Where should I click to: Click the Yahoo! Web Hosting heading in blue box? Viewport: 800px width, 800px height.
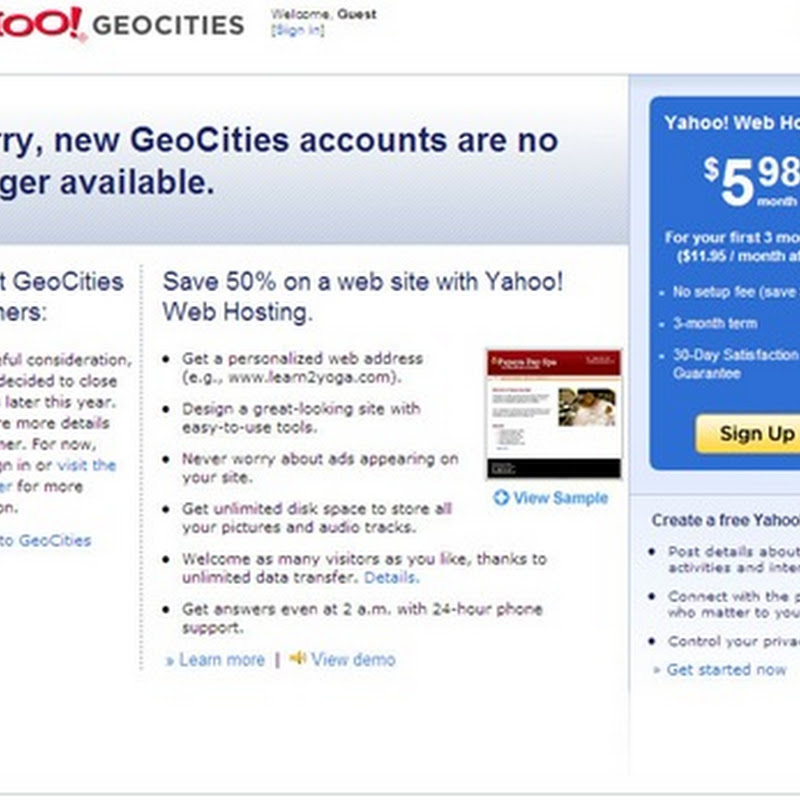[732, 123]
